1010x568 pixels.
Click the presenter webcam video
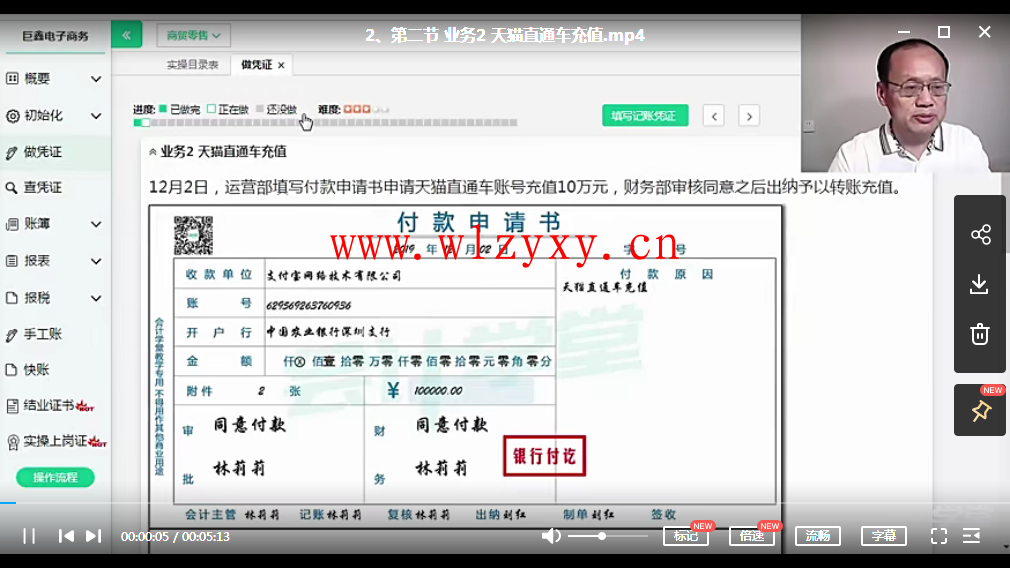(x=905, y=93)
